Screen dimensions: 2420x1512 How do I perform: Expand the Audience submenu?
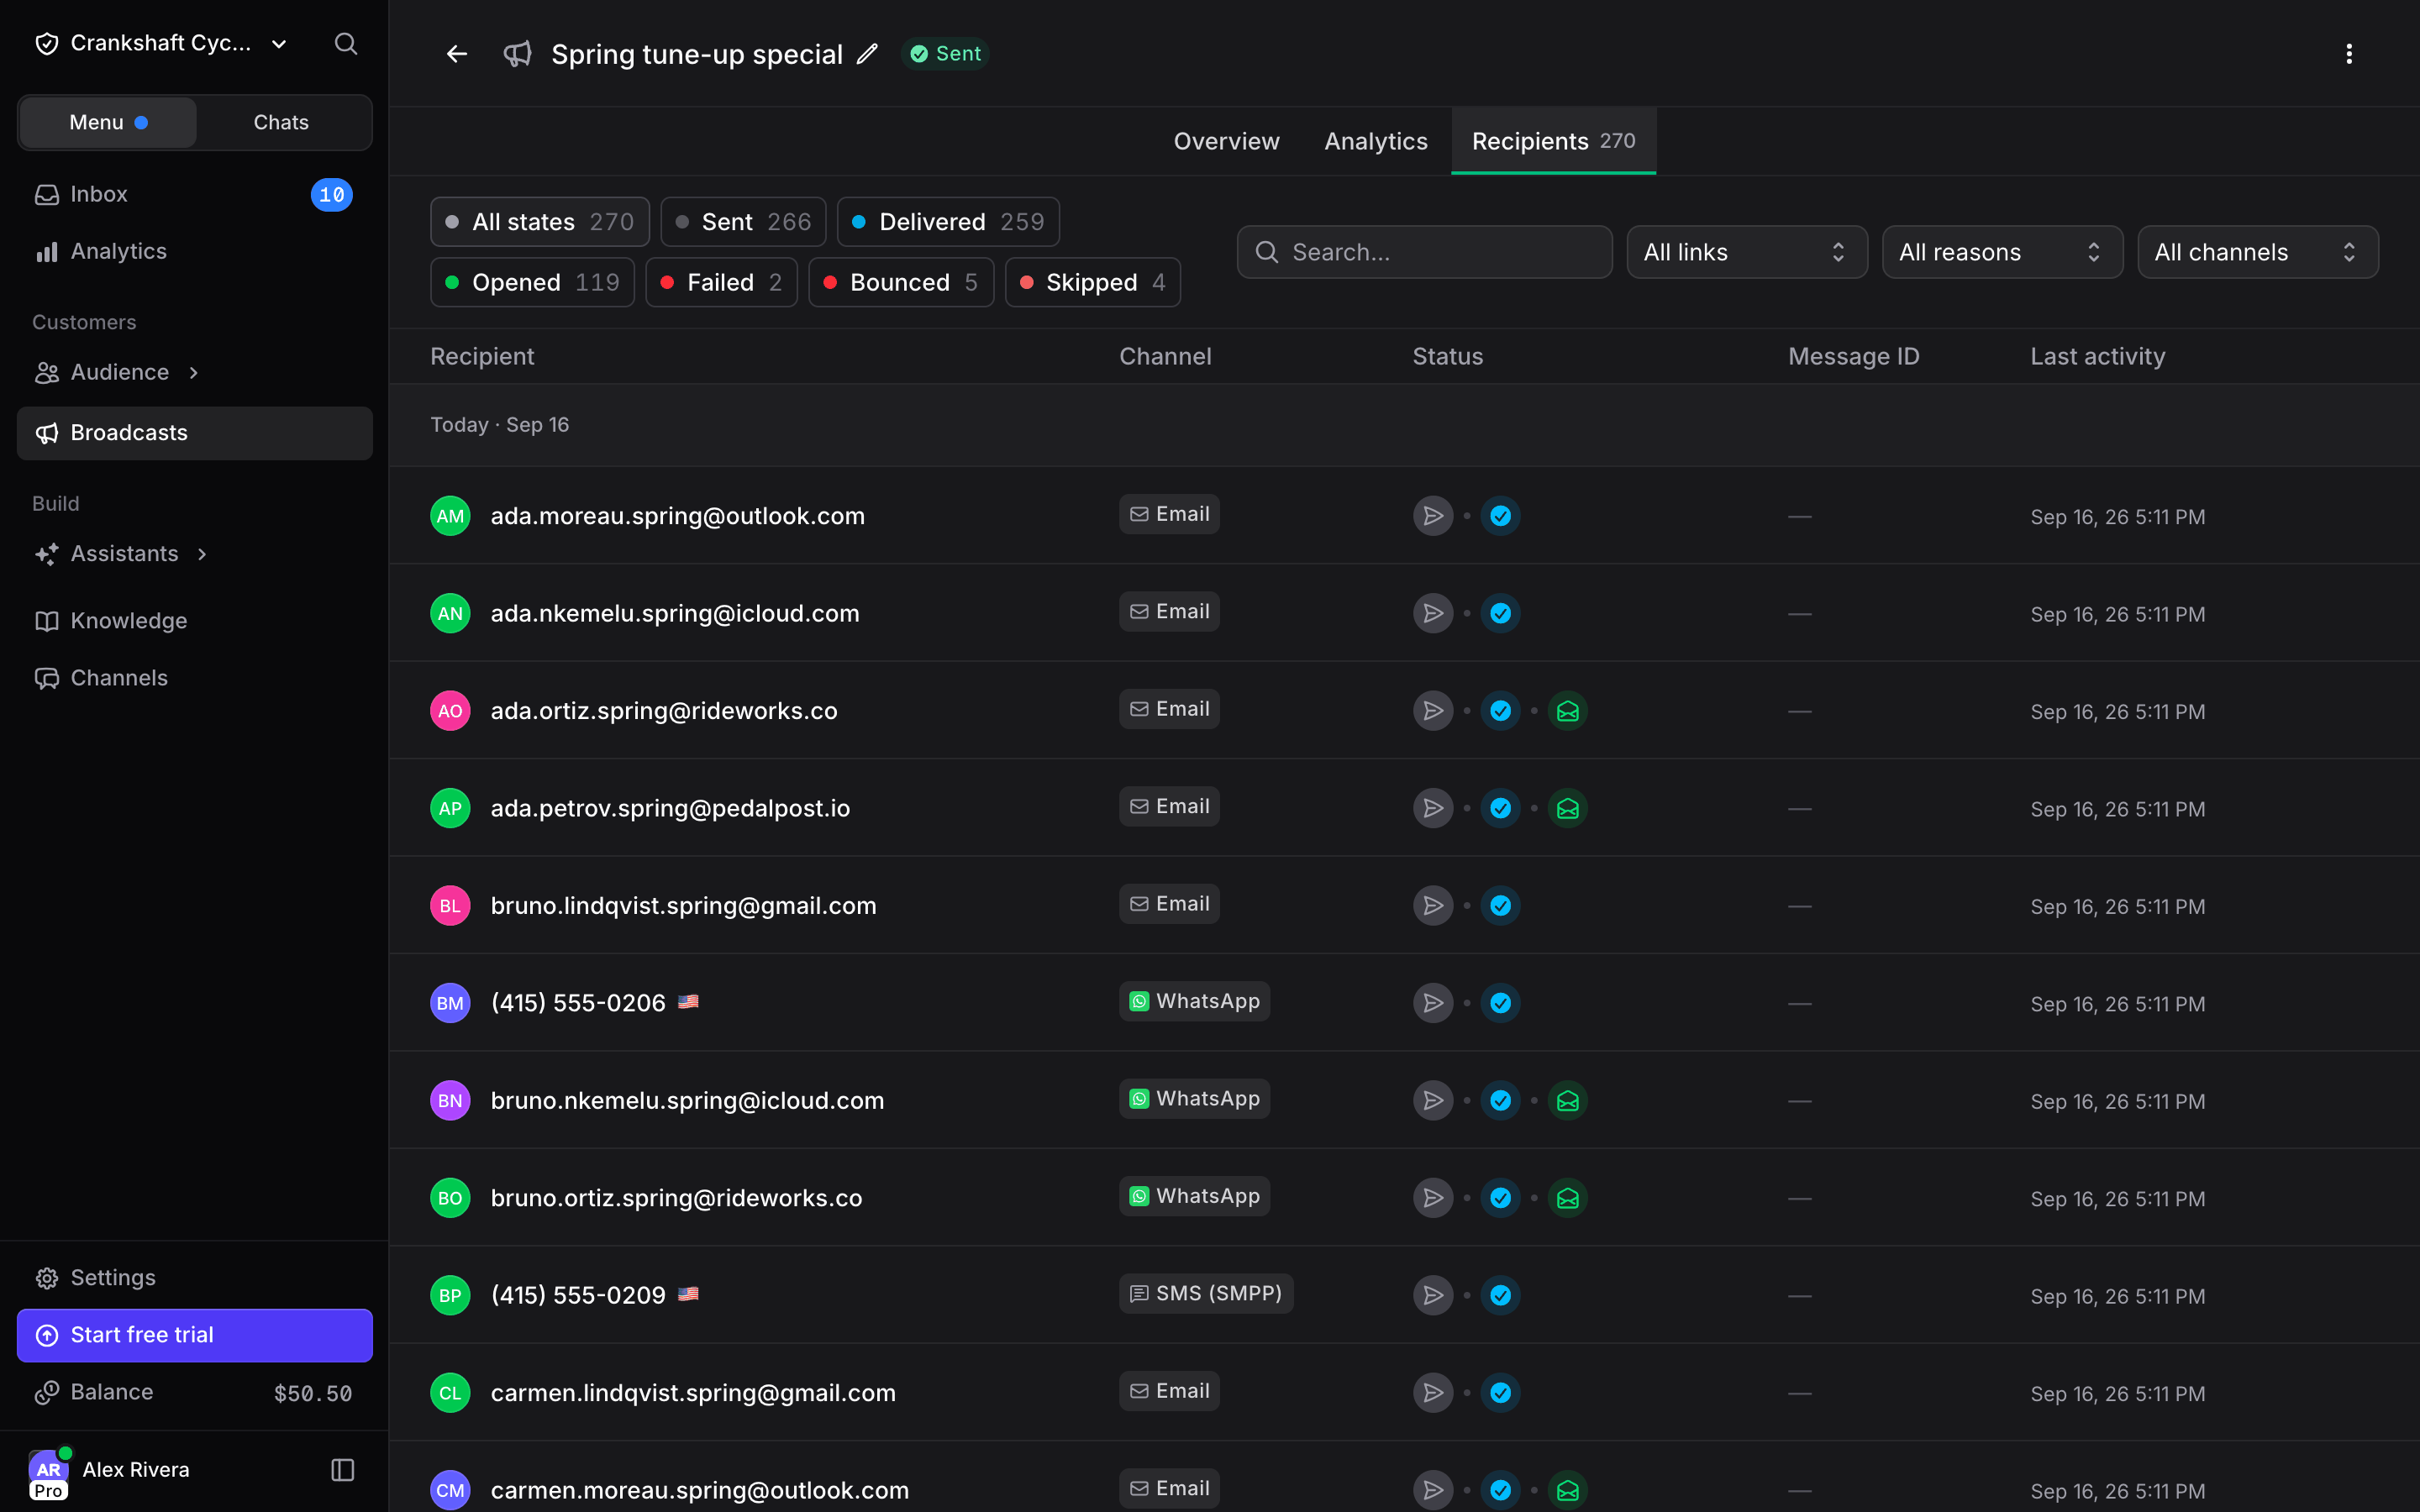194,373
